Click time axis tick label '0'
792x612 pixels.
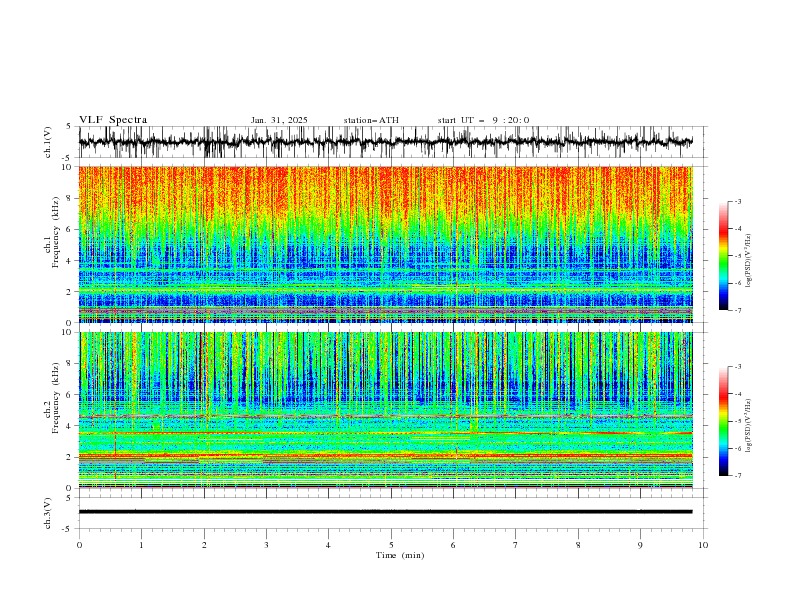click(79, 545)
